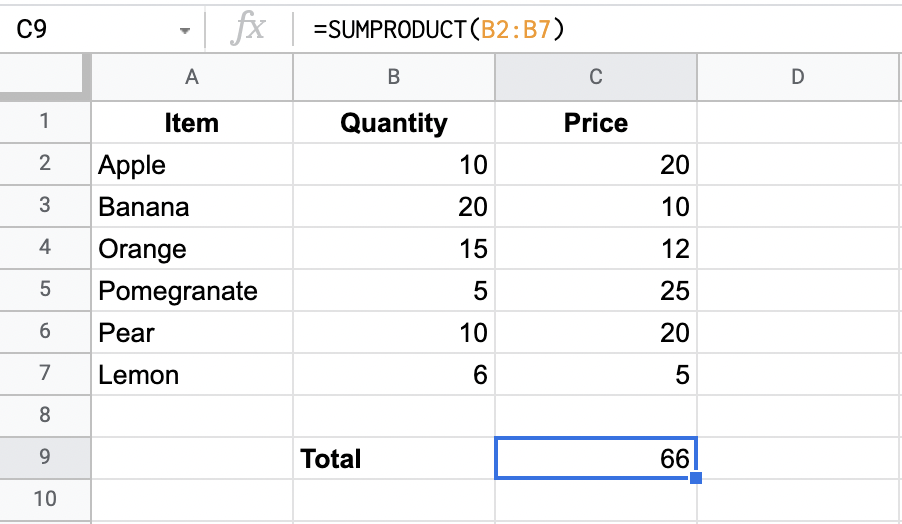The height and width of the screenshot is (524, 902).
Task: Click the fill handle on cell C9
Action: (696, 478)
